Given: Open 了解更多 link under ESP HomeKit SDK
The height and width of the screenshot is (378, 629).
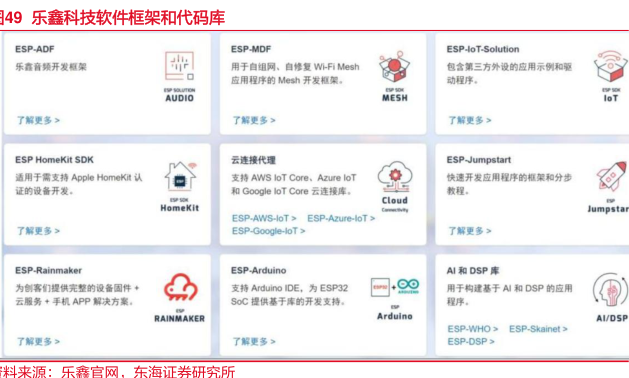Looking at the screenshot, I should [38, 231].
